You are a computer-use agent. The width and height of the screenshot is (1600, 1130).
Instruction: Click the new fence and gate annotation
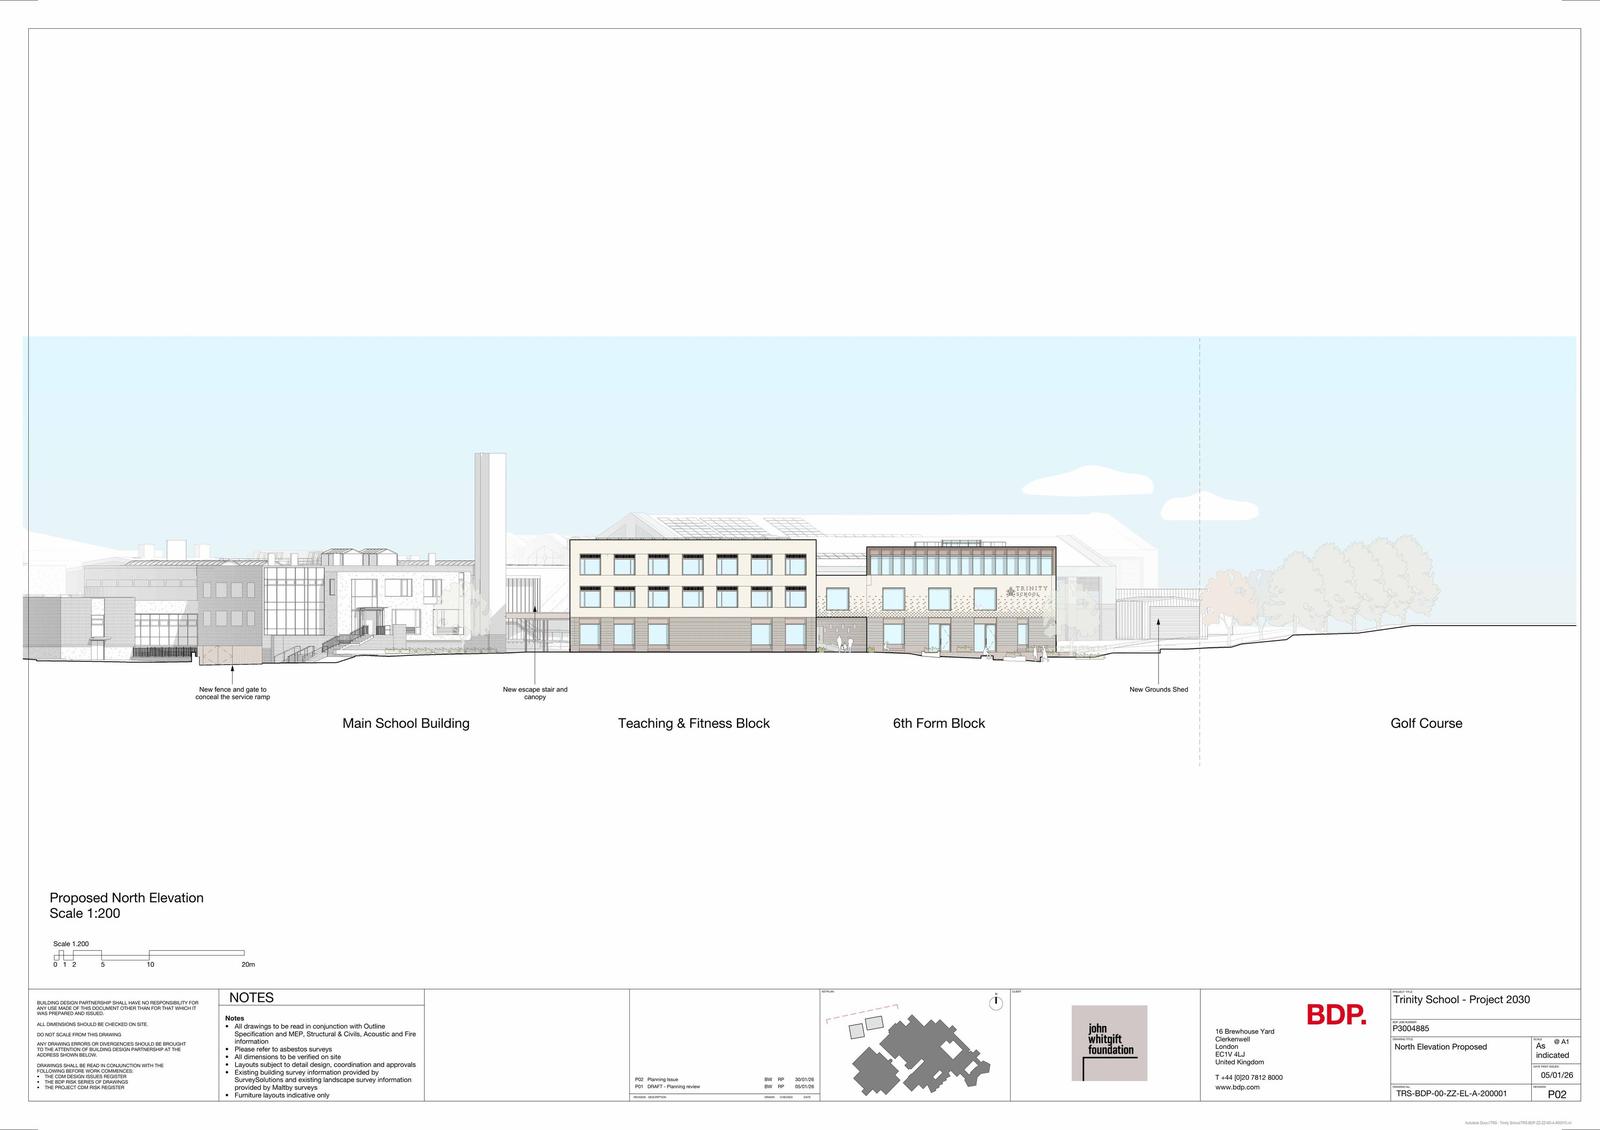[232, 693]
